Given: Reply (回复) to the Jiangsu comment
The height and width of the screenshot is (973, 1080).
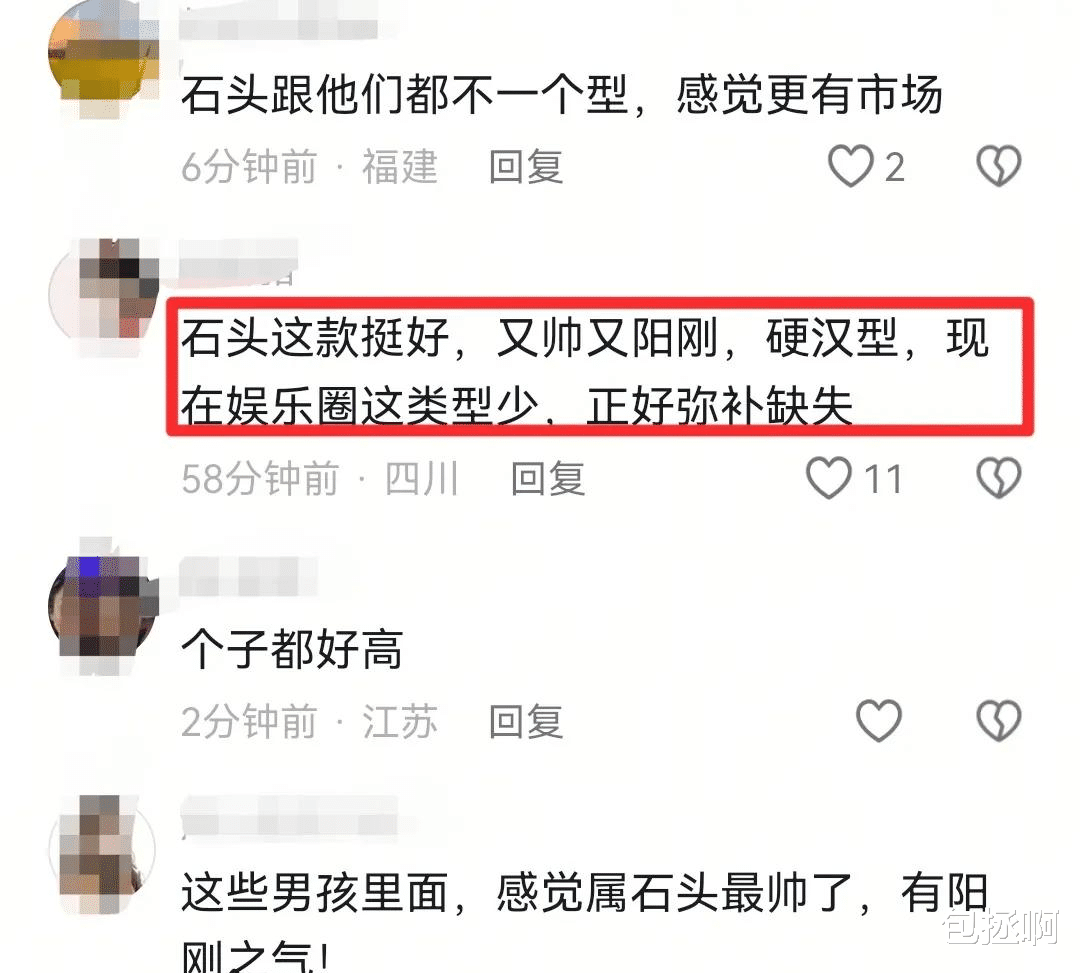Looking at the screenshot, I should pyautogui.click(x=526, y=721).
